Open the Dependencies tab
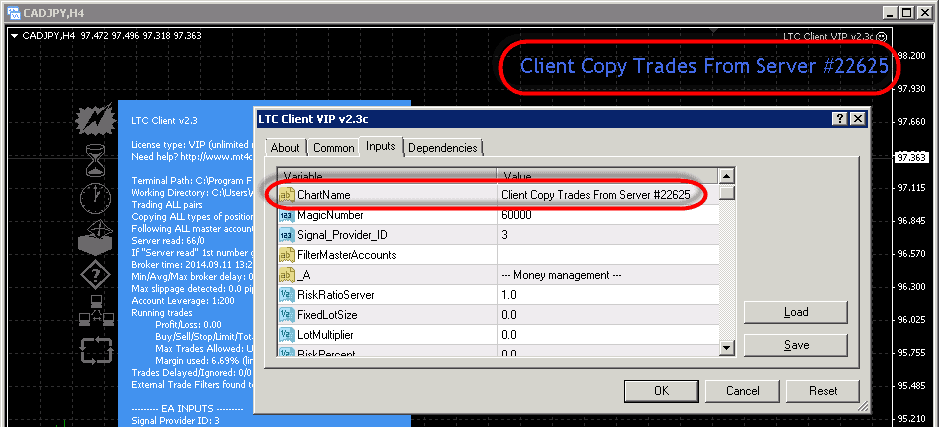Viewport: 939px width, 427px height. pos(443,148)
